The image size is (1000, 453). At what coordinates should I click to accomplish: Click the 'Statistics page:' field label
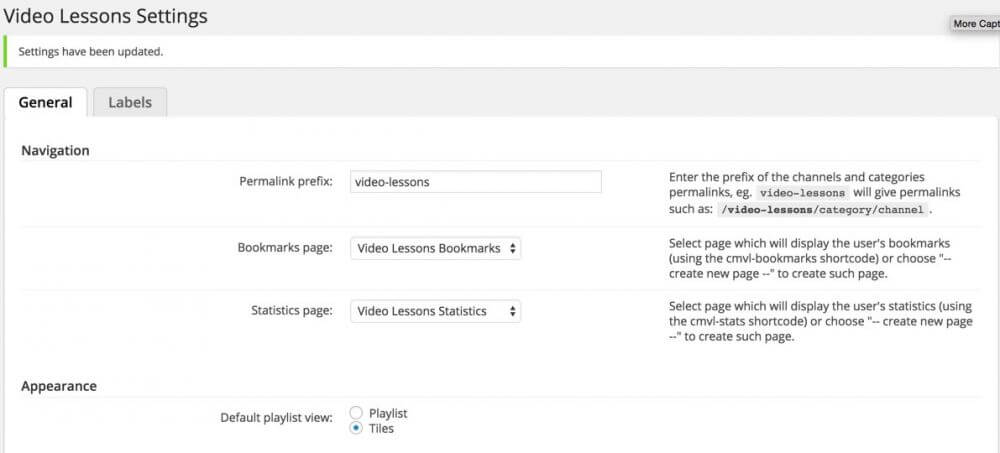(291, 311)
